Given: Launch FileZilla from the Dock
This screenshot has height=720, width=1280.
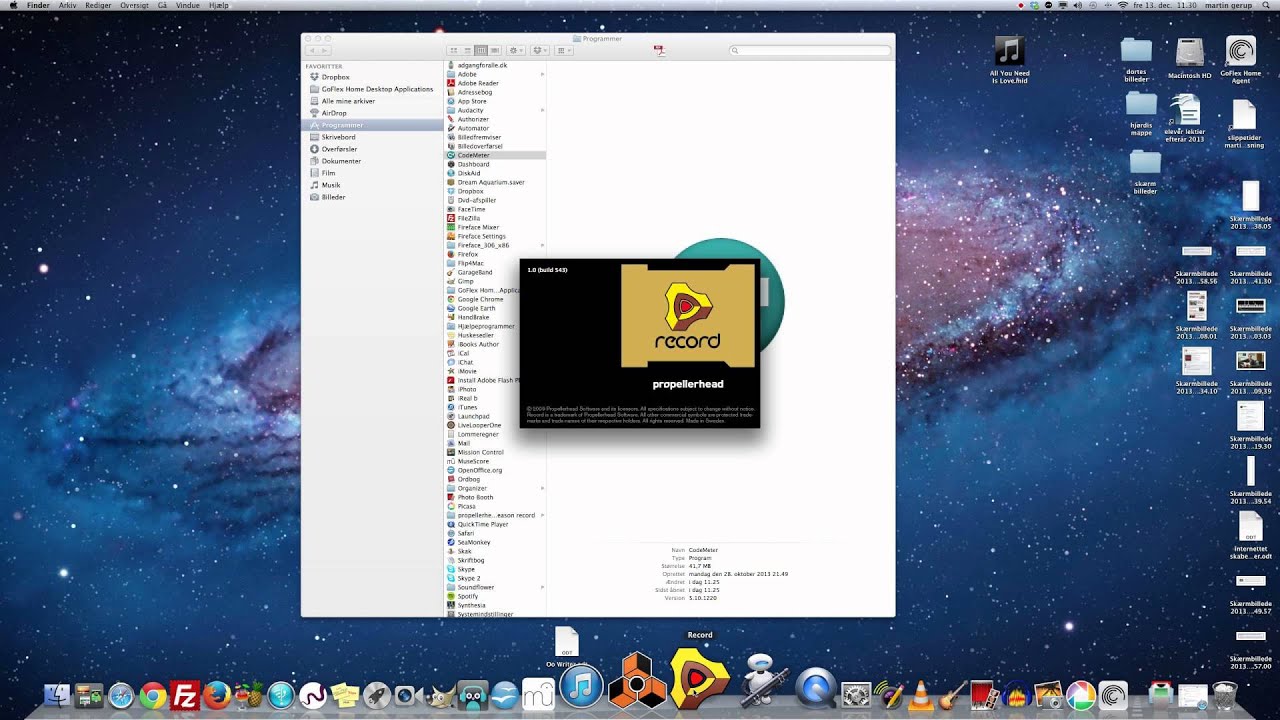Looking at the screenshot, I should pyautogui.click(x=184, y=696).
